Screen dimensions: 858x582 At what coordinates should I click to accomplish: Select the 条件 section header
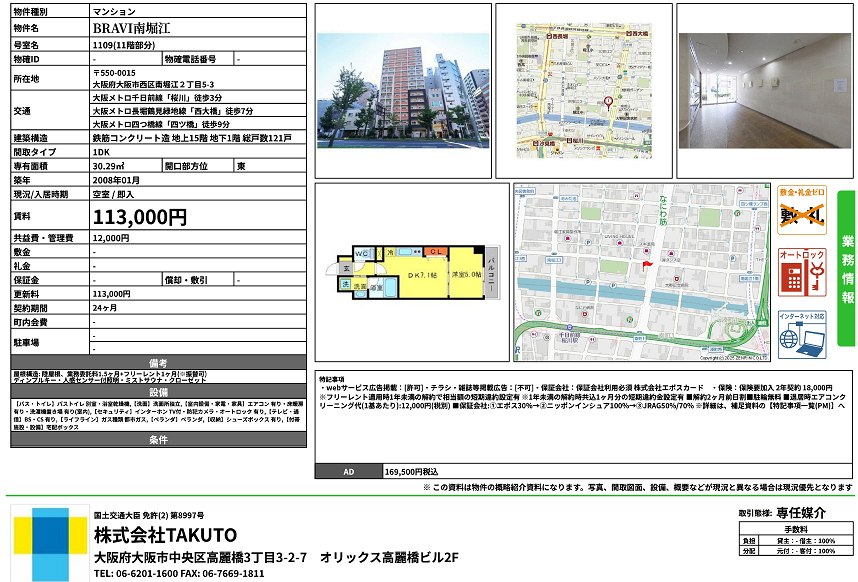(158, 440)
